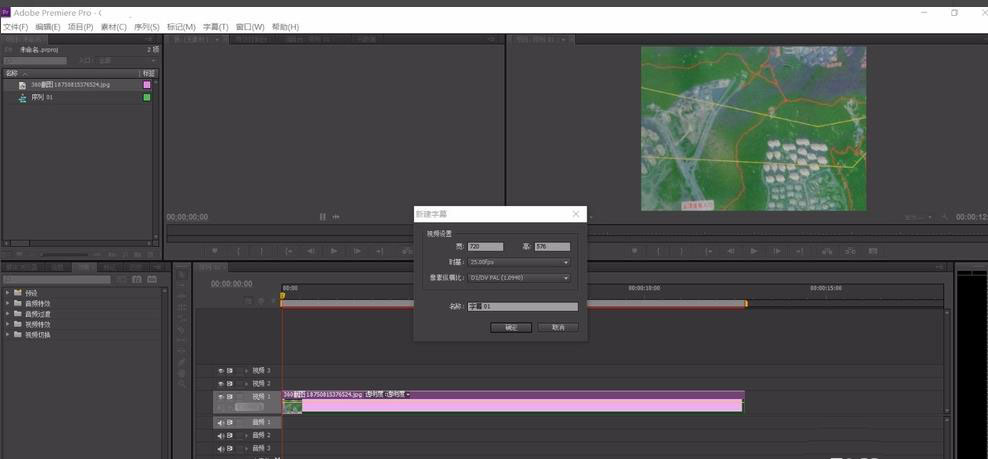988x459 pixels.
Task: Select the Selection tool in tools panel
Action: coord(181,274)
